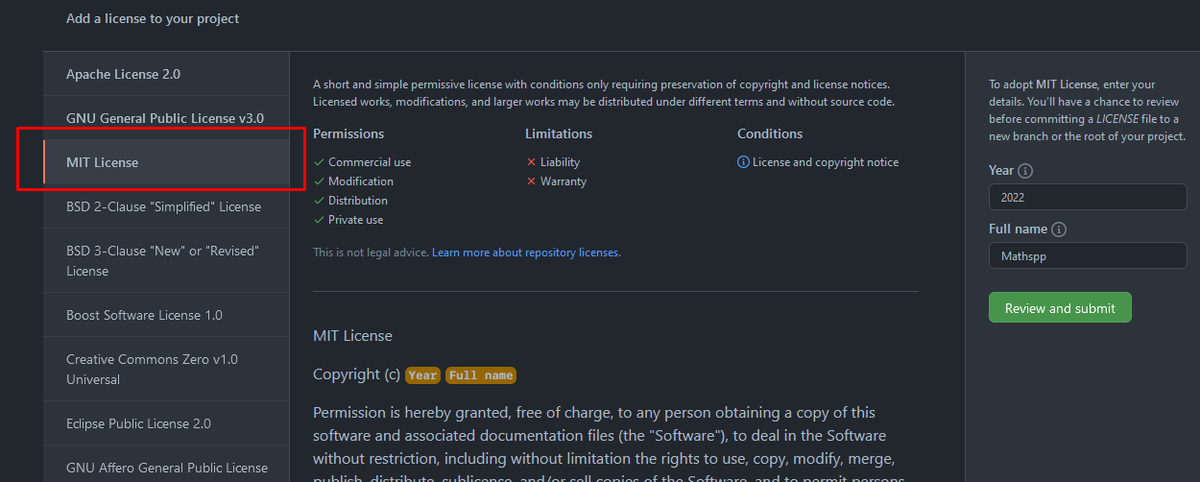Click the info icon beside License and copyright notice

pos(743,162)
